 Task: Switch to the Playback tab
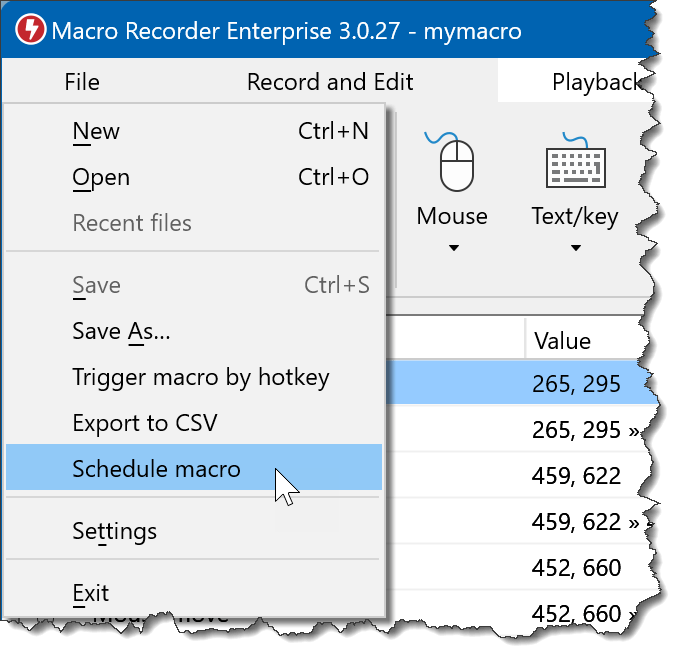pos(596,82)
